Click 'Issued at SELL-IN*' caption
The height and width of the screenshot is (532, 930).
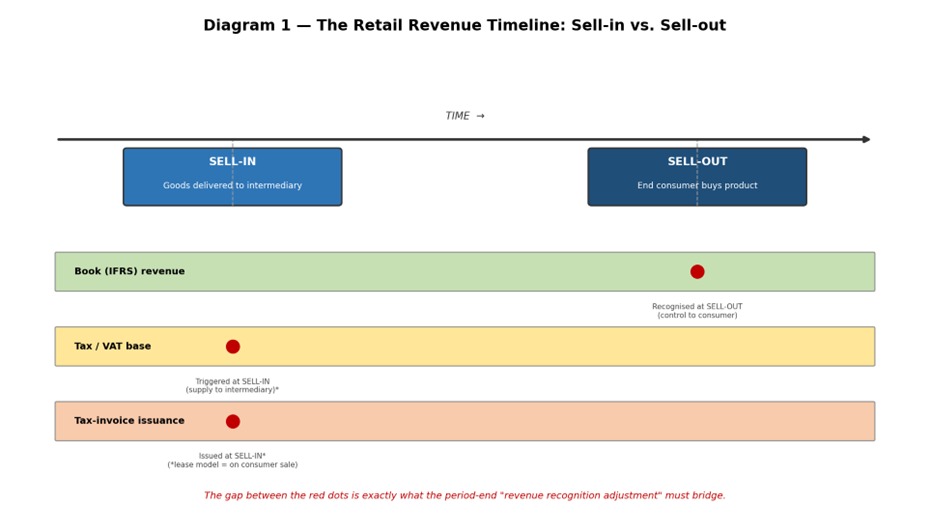[232, 456]
